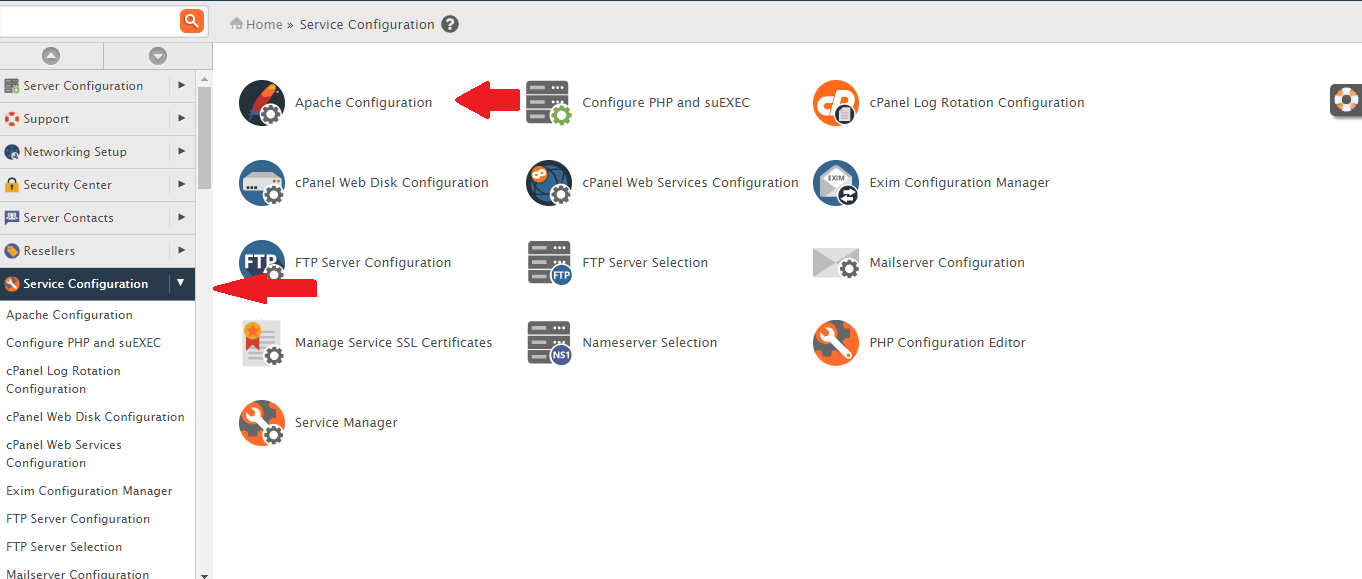Click the Home breadcrumb link
Screen dimensions: 1362x579
click(x=264, y=24)
